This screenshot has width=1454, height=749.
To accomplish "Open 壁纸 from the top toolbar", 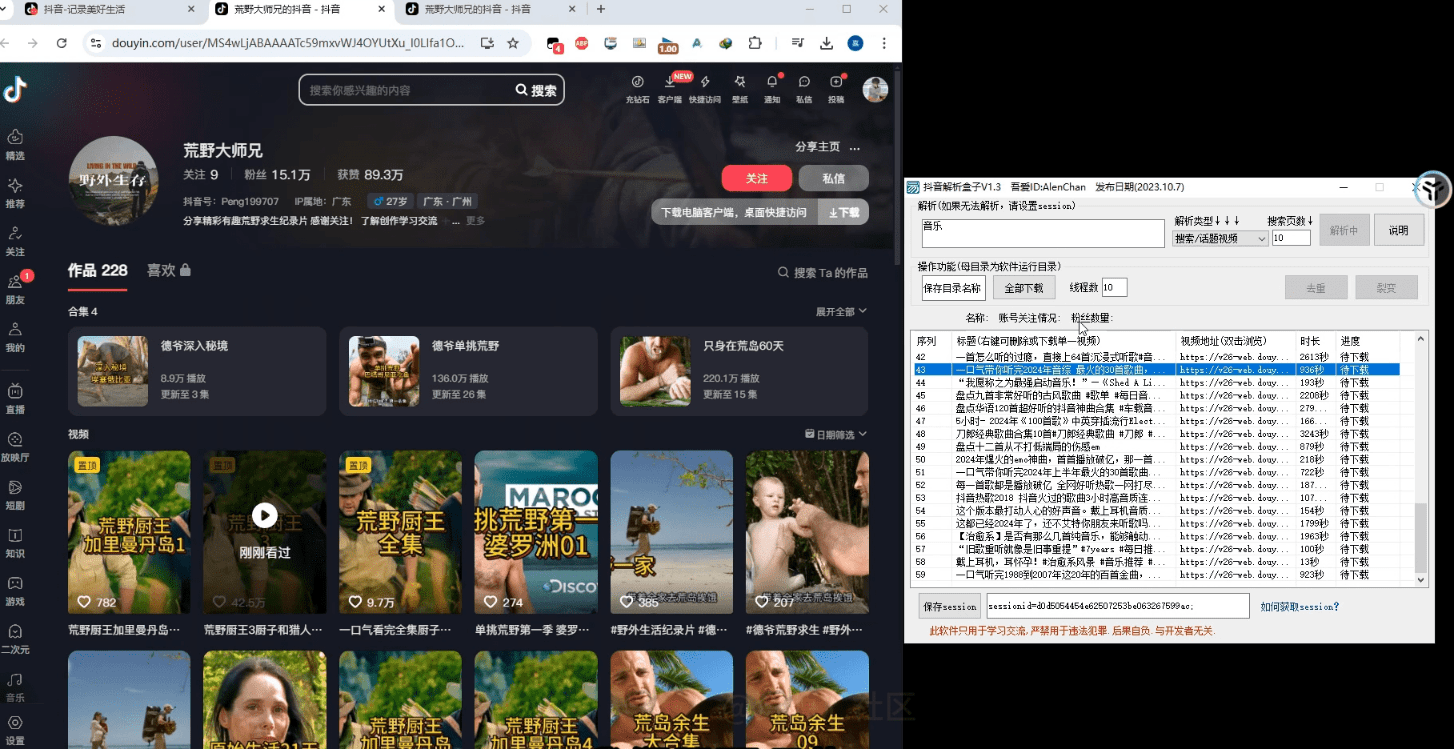I will click(739, 89).
